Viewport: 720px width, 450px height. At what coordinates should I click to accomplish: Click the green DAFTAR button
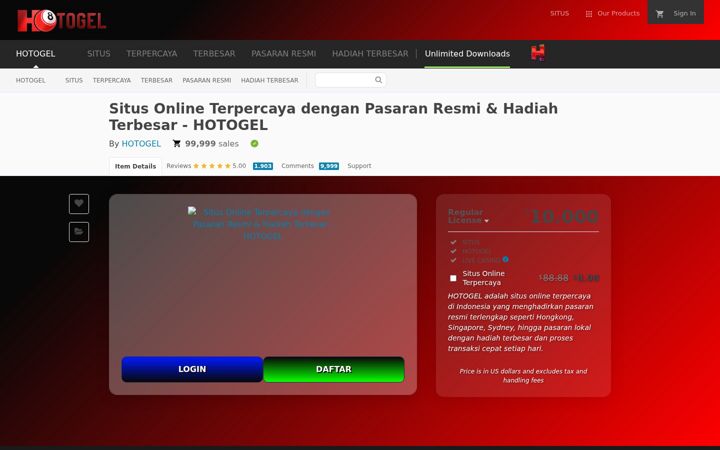point(334,369)
